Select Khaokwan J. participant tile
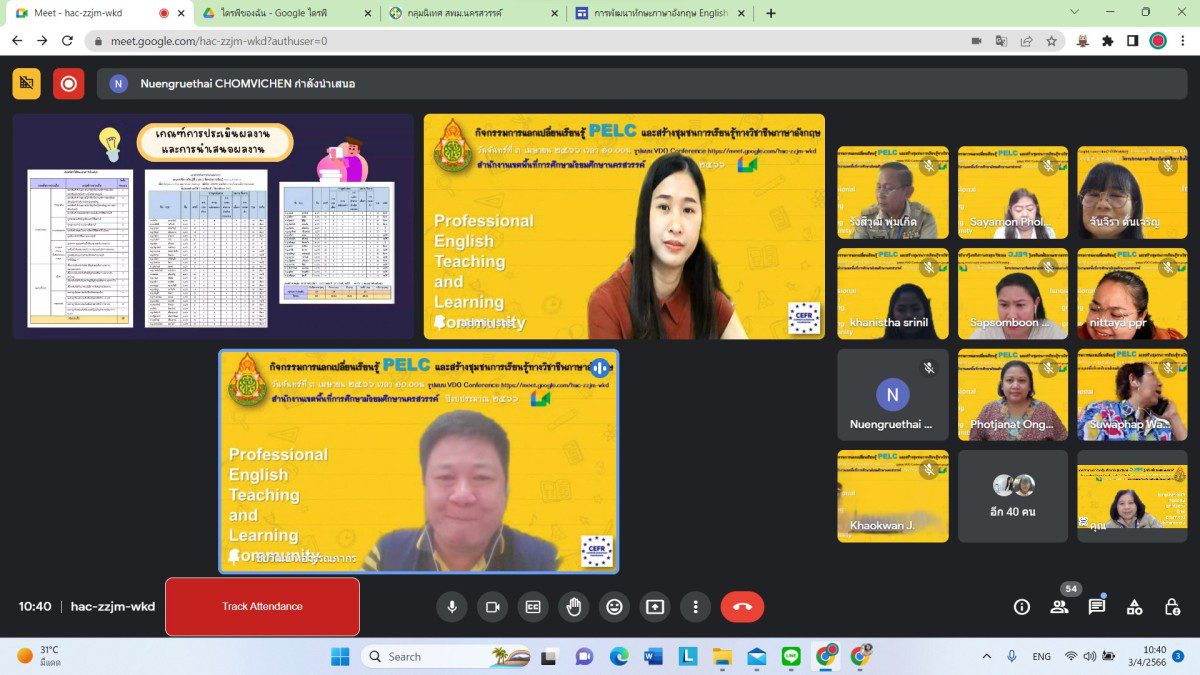 tap(893, 496)
